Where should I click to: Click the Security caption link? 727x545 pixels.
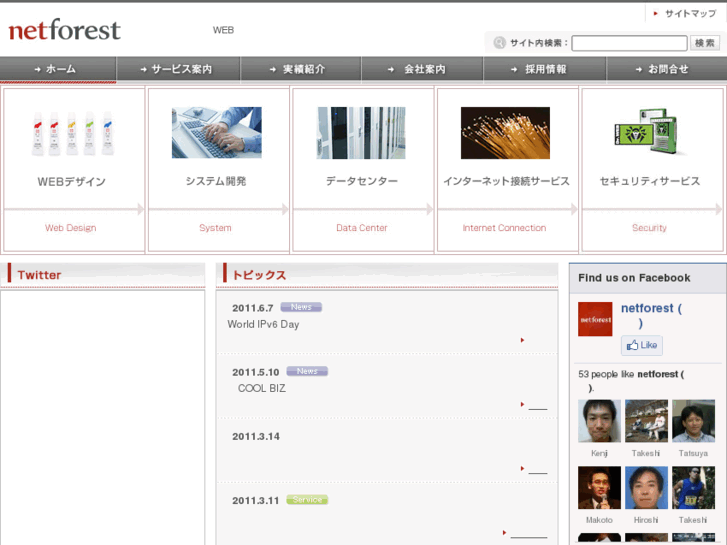click(x=649, y=228)
